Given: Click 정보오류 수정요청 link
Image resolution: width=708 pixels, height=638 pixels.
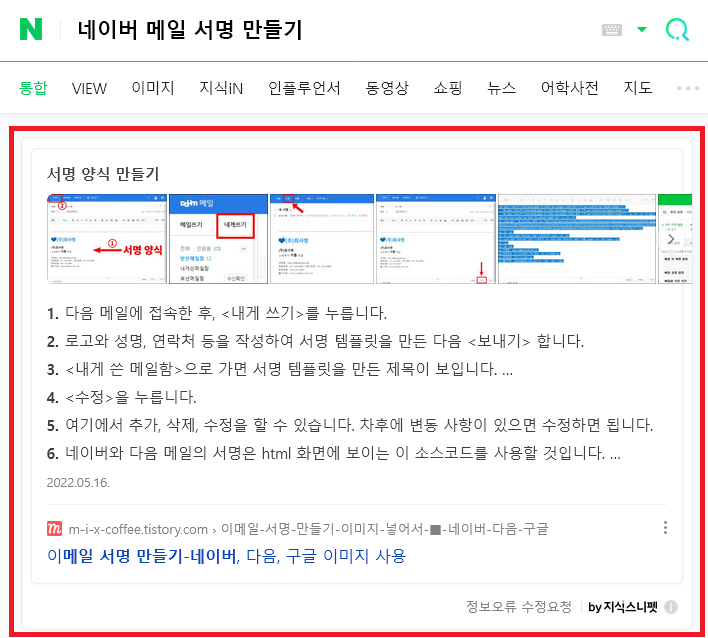Looking at the screenshot, I should coord(519,607).
